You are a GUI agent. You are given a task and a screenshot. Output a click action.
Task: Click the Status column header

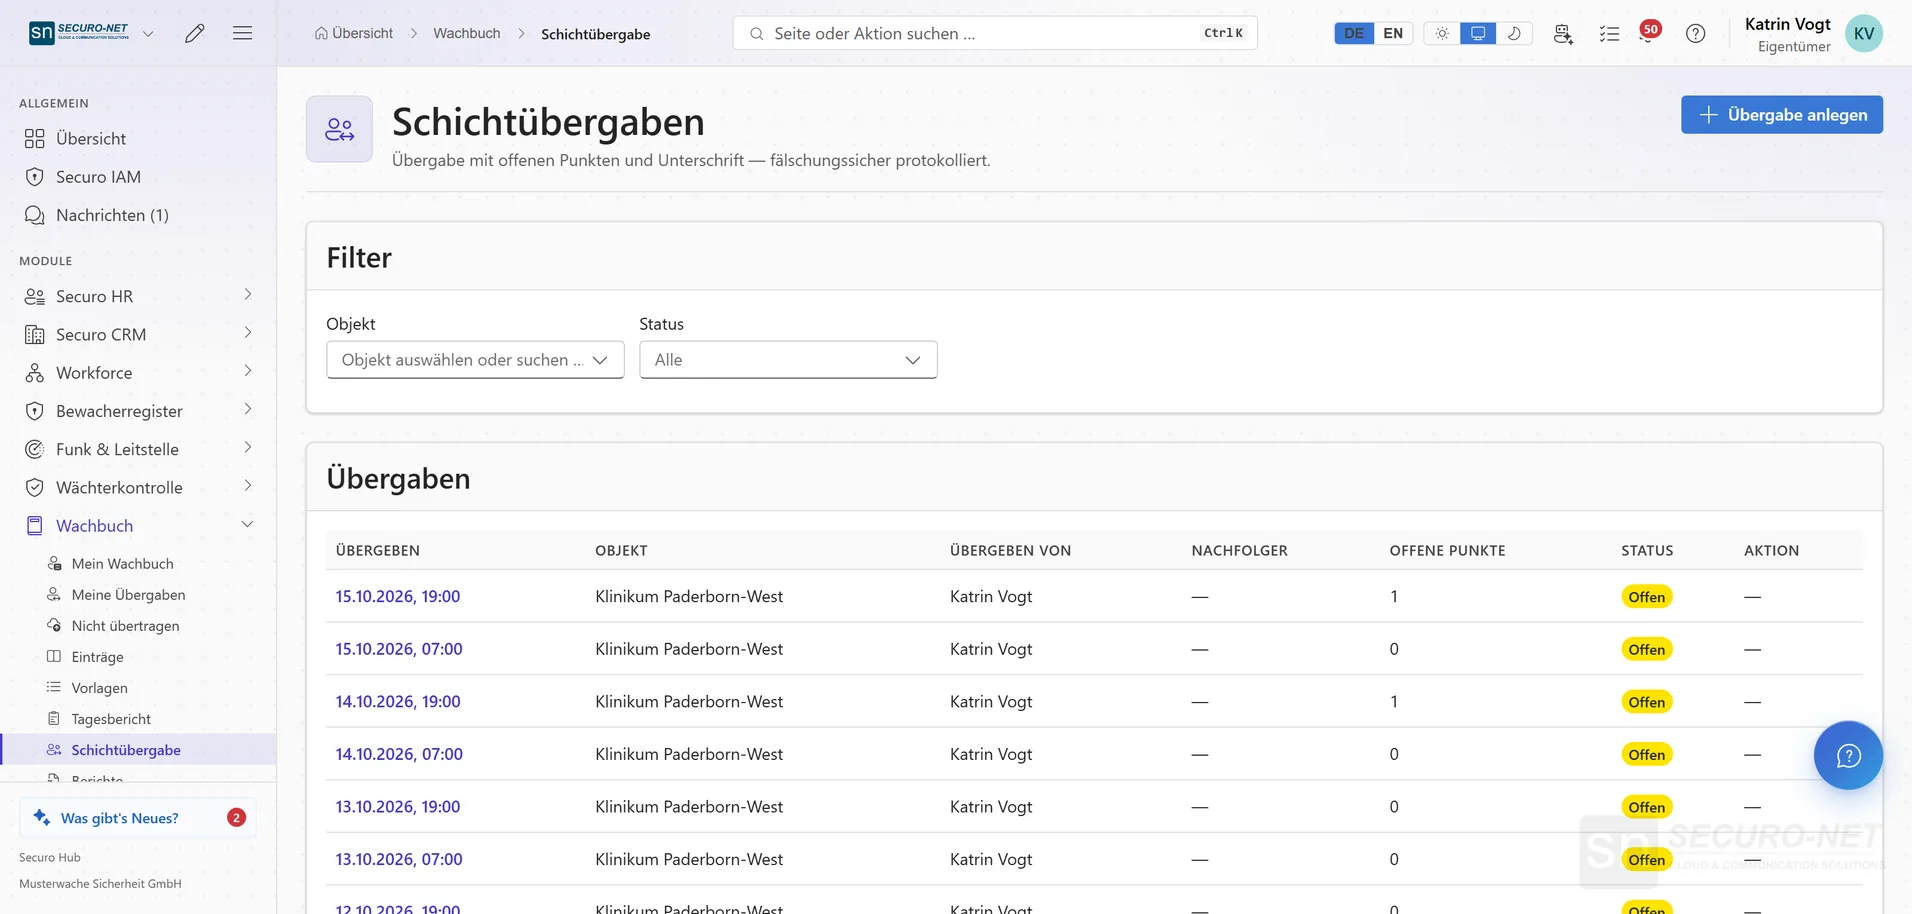[1647, 550]
